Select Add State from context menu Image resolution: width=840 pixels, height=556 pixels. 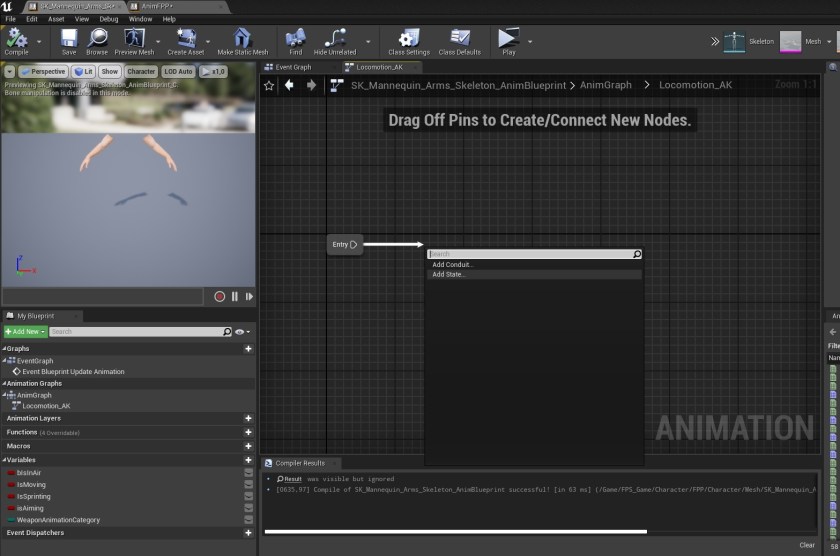pyautogui.click(x=449, y=274)
